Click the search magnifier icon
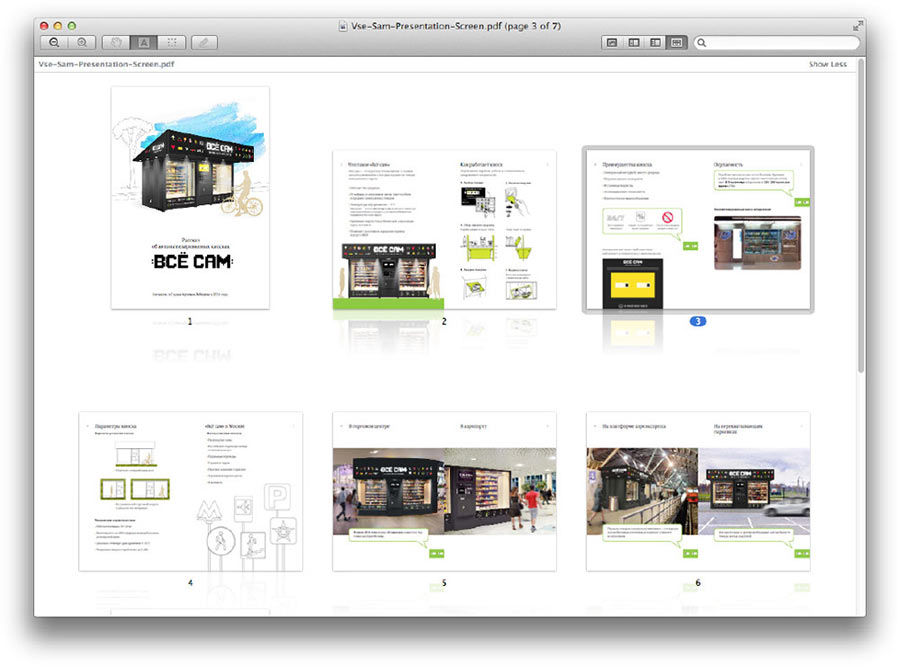The image size is (900, 666). (x=704, y=43)
